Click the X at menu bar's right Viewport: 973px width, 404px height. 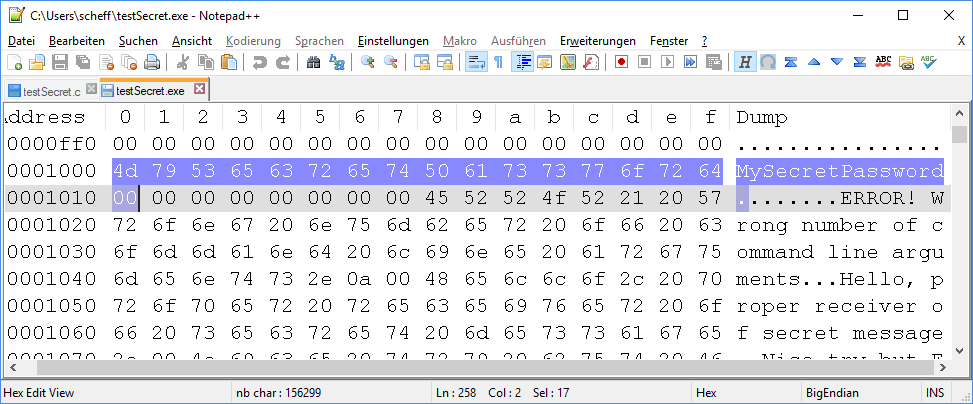pyautogui.click(x=961, y=41)
